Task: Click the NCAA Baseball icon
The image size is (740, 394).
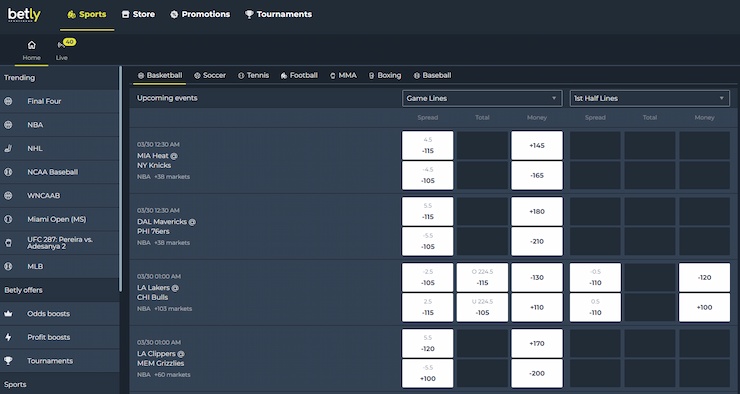Action: [x=8, y=172]
